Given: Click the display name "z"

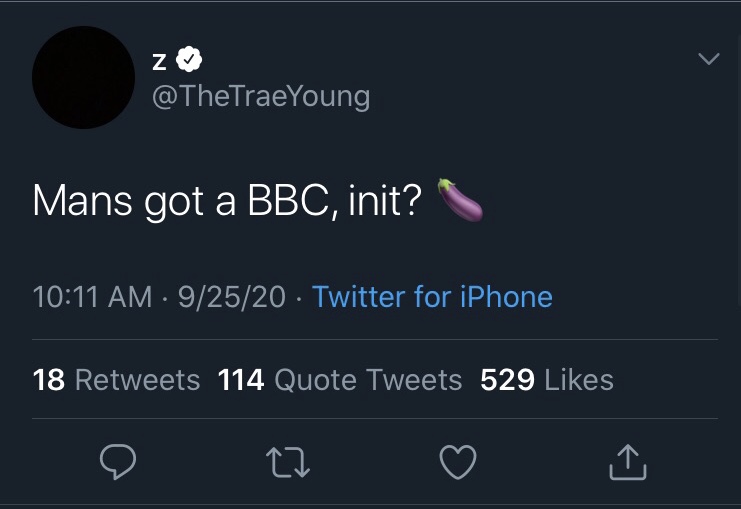Looking at the screenshot, I should click(159, 61).
